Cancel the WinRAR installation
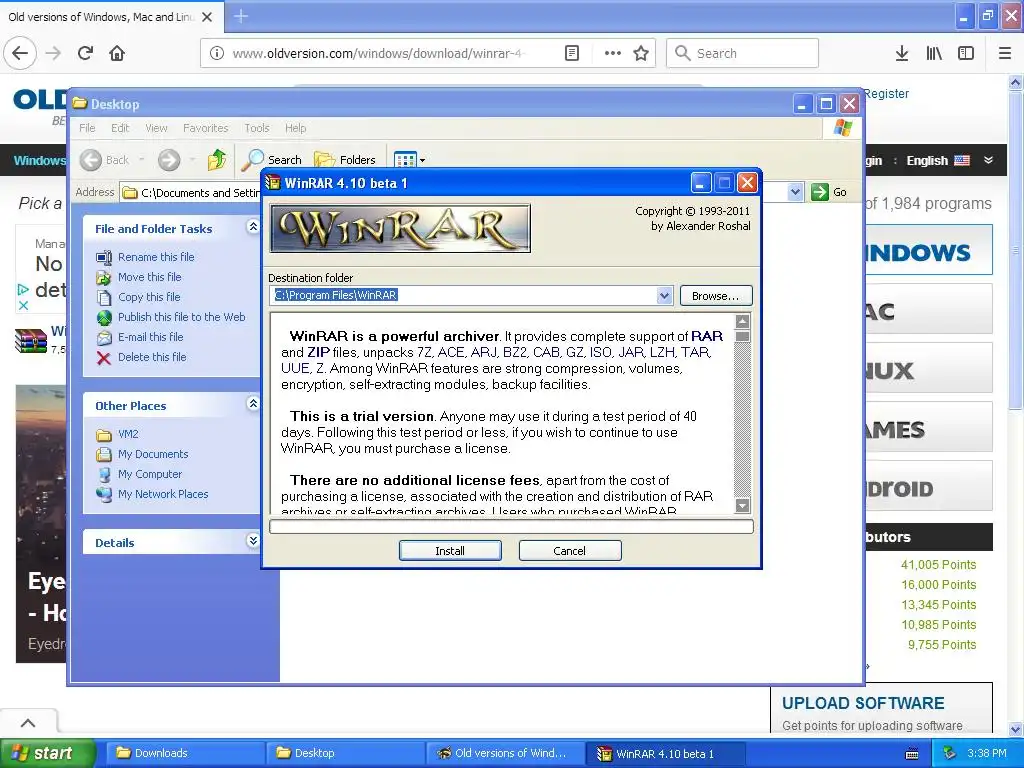This screenshot has width=1024, height=768. (569, 551)
